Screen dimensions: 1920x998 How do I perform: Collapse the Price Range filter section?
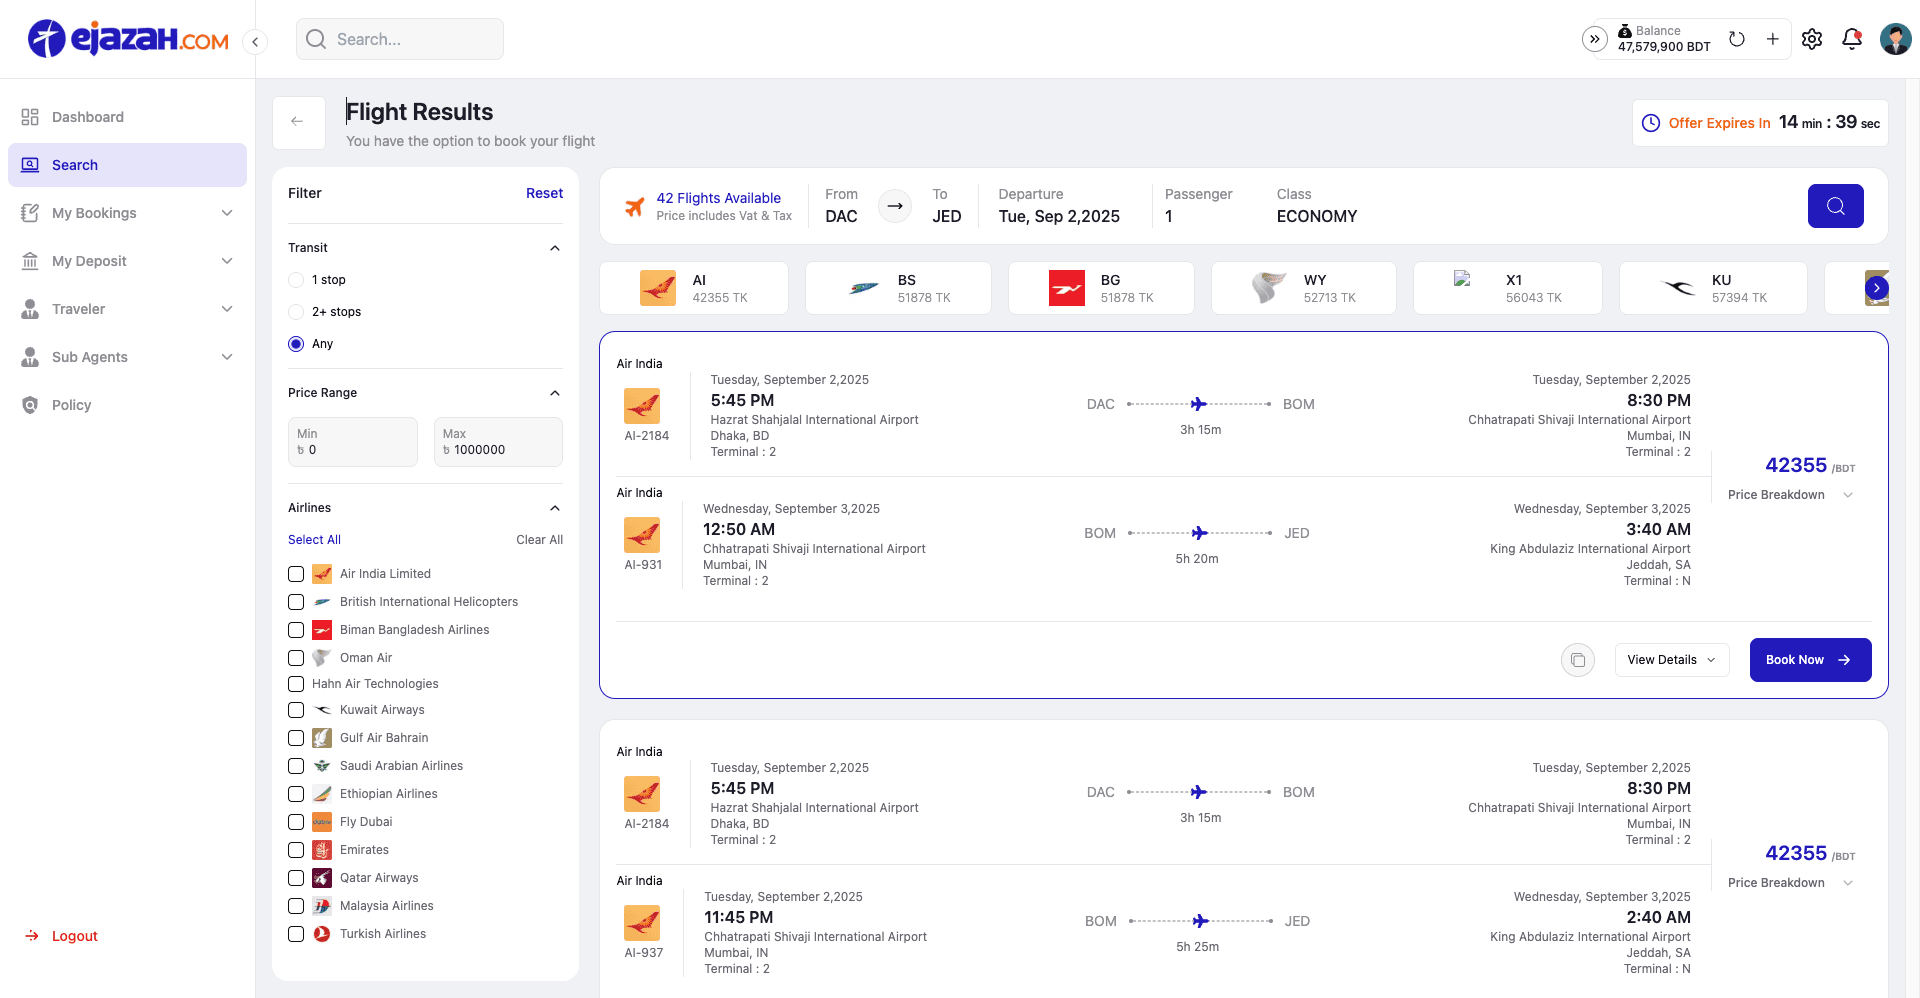pos(555,393)
